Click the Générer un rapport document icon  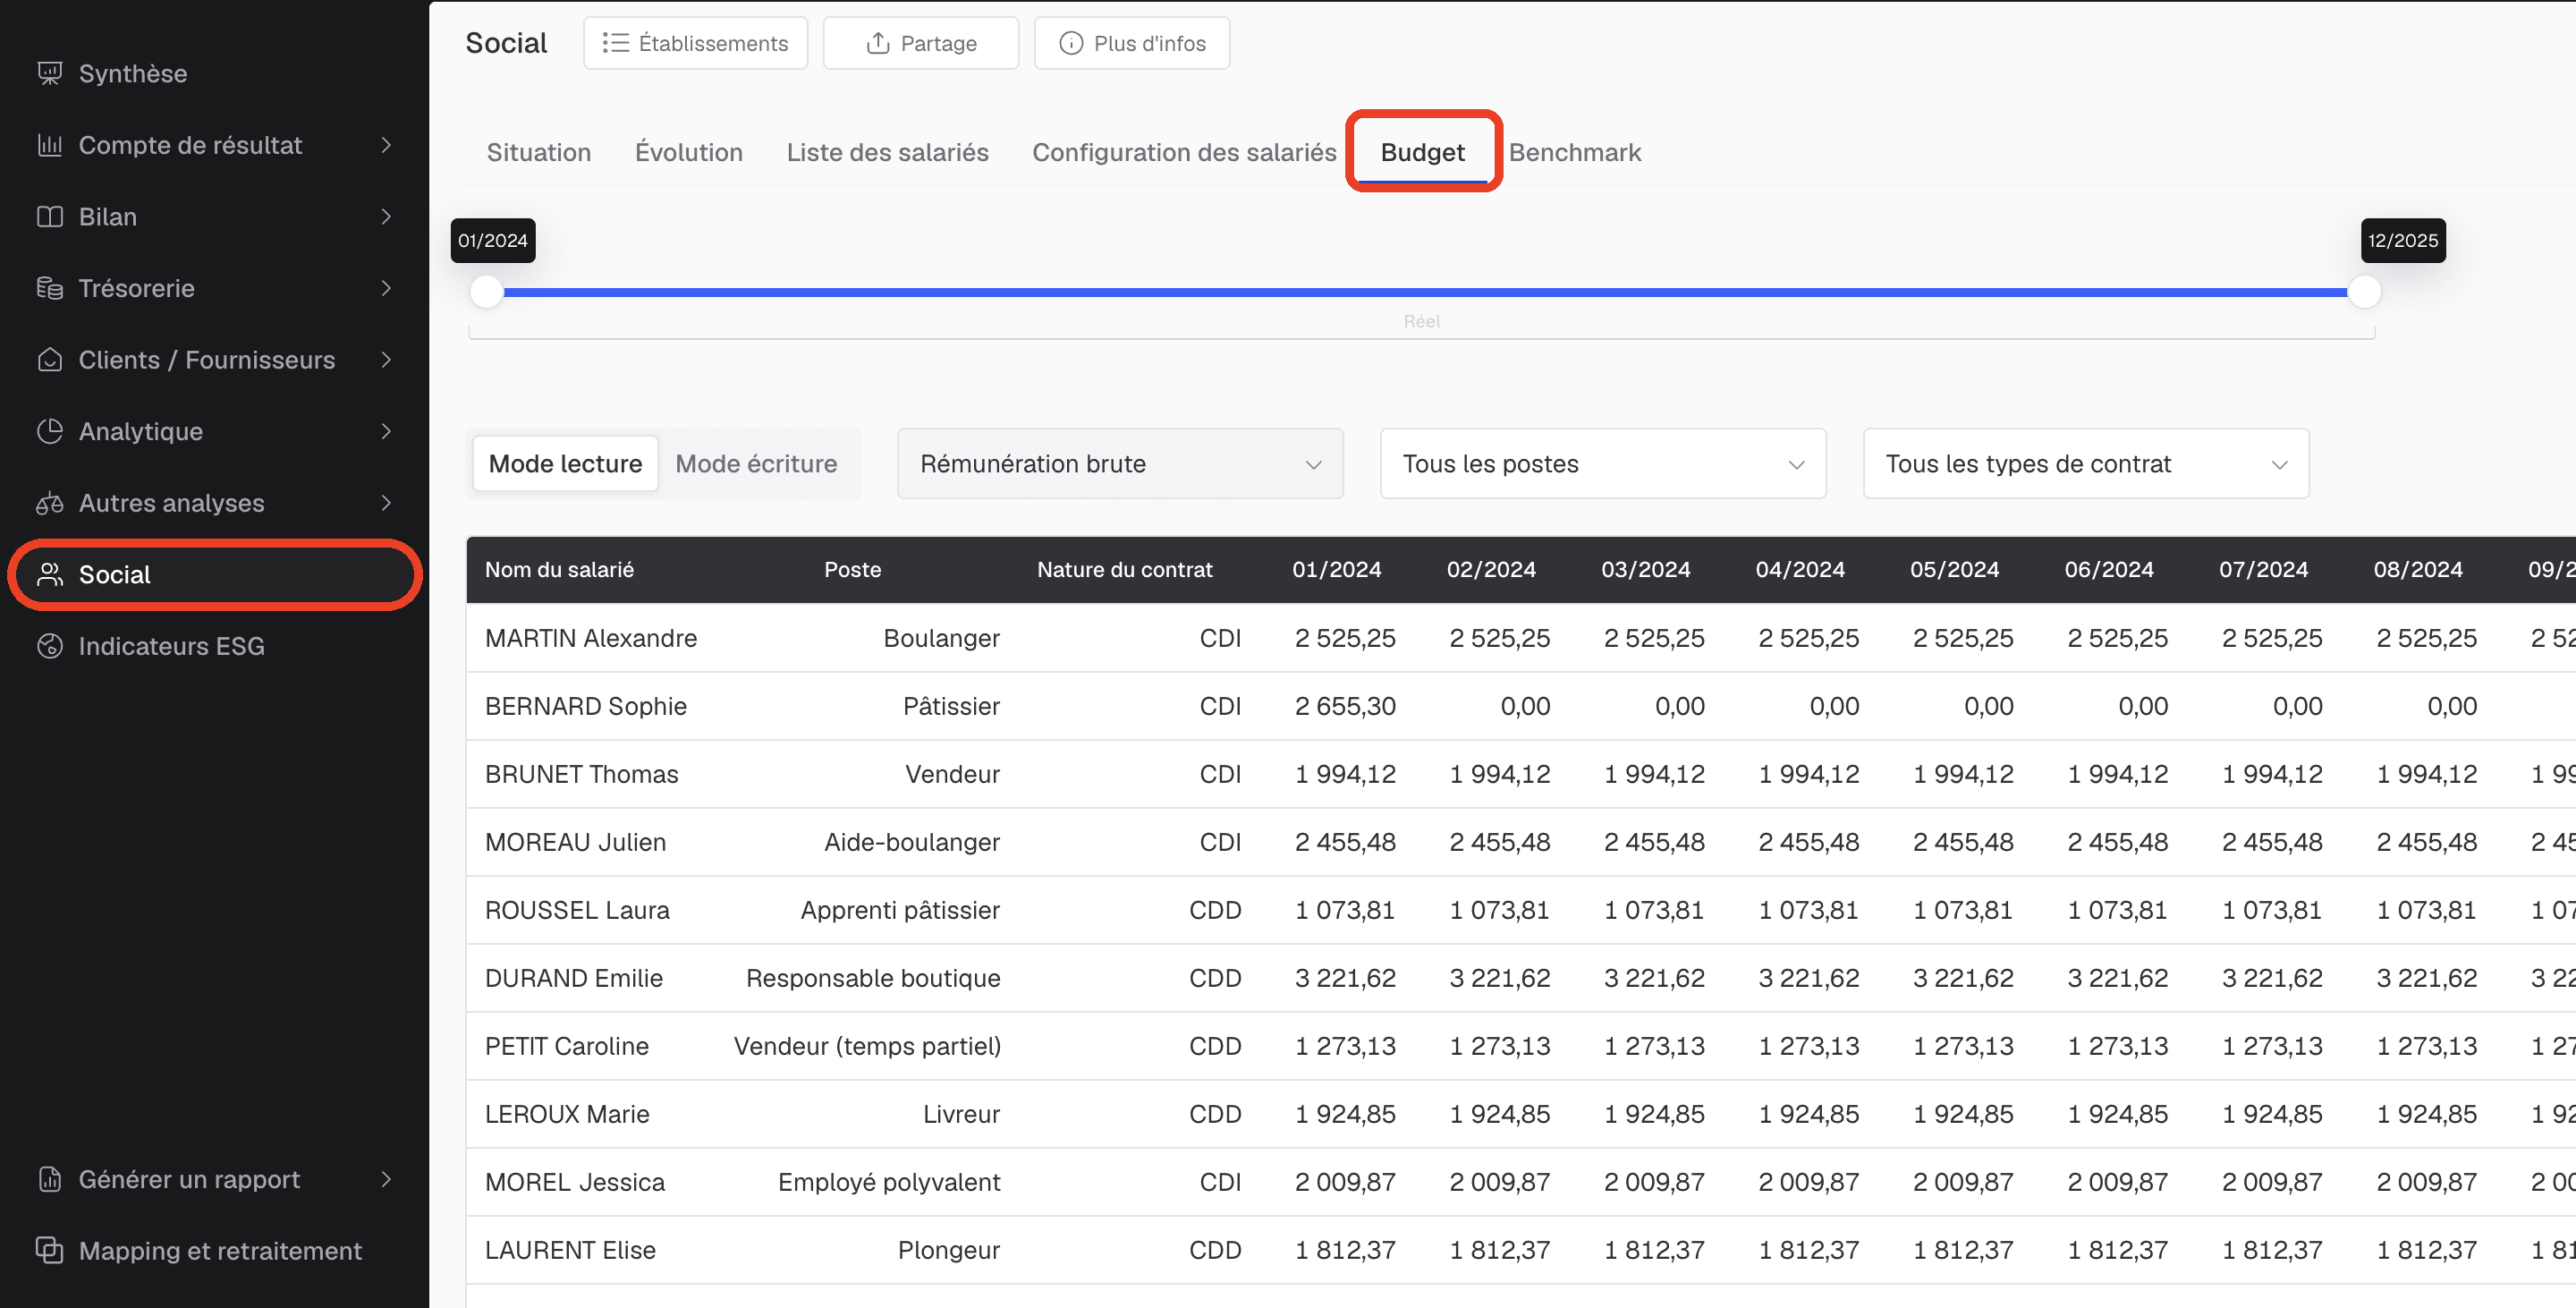50,1179
